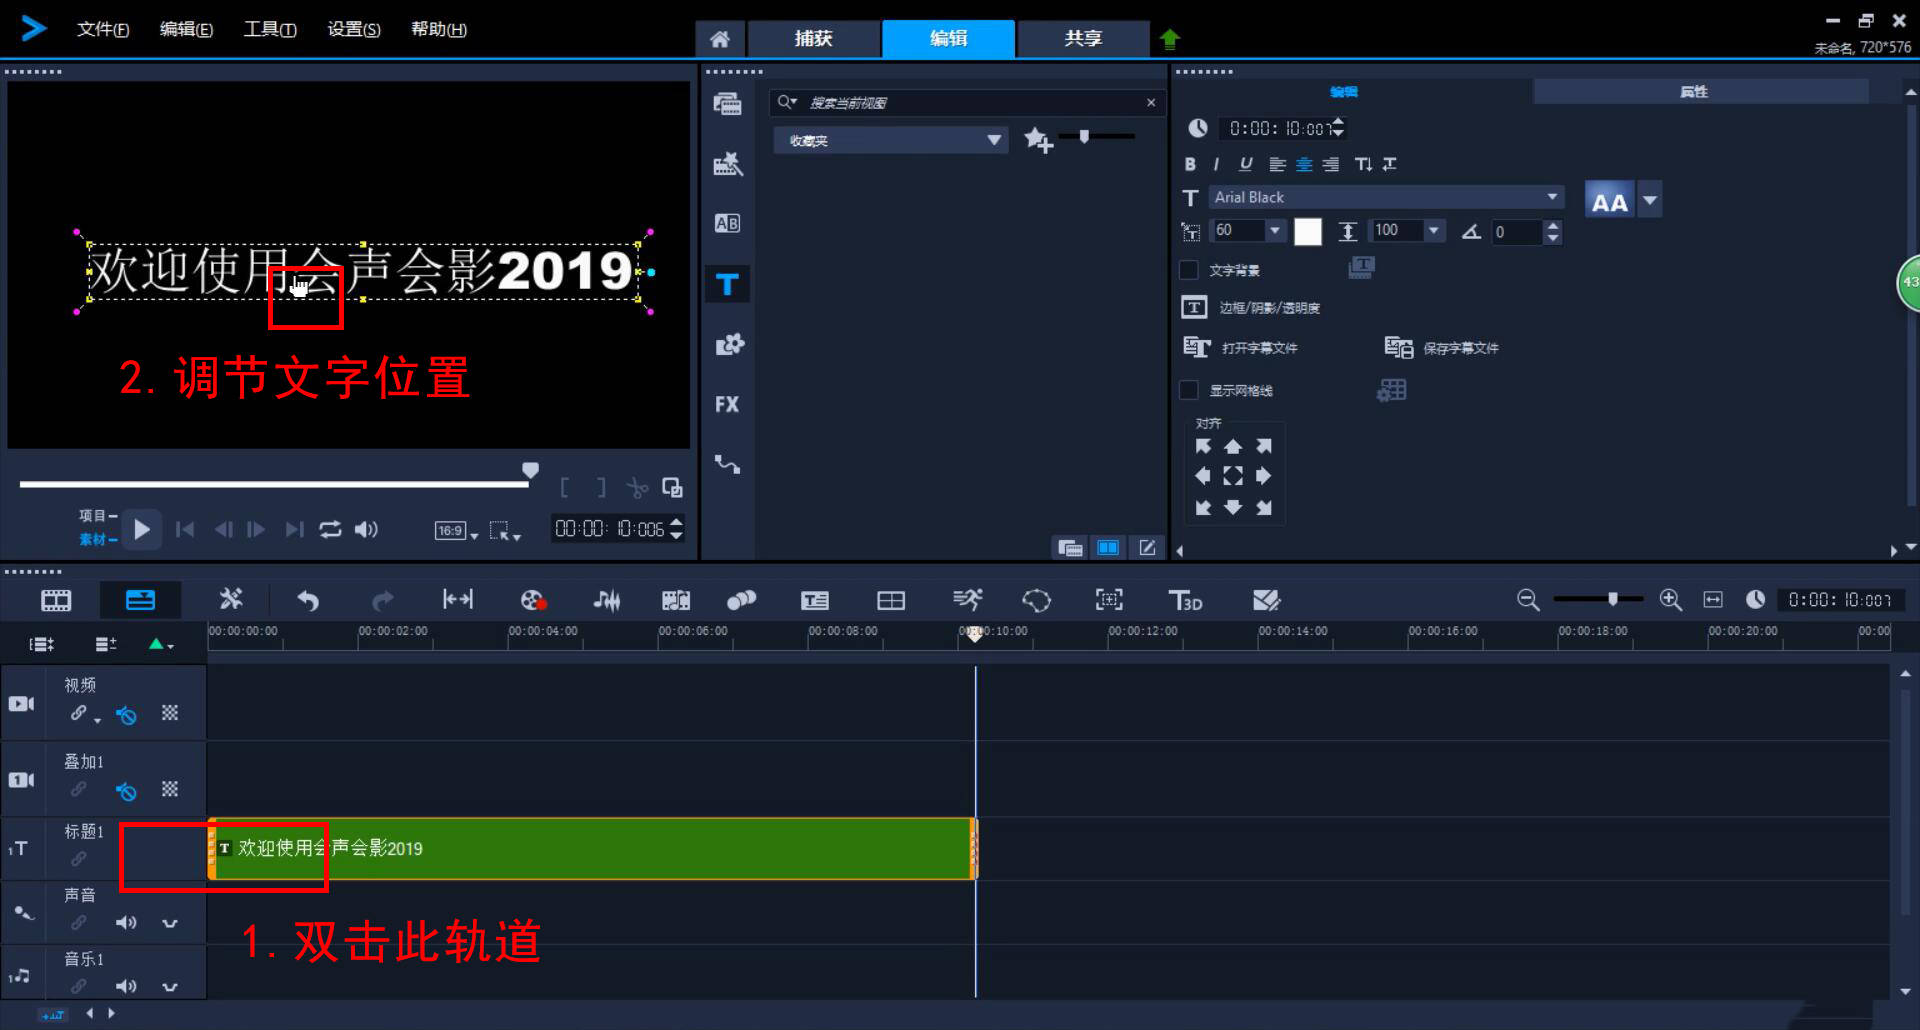Click the 3D Title editor tool
The height and width of the screenshot is (1030, 1920).
(1185, 600)
